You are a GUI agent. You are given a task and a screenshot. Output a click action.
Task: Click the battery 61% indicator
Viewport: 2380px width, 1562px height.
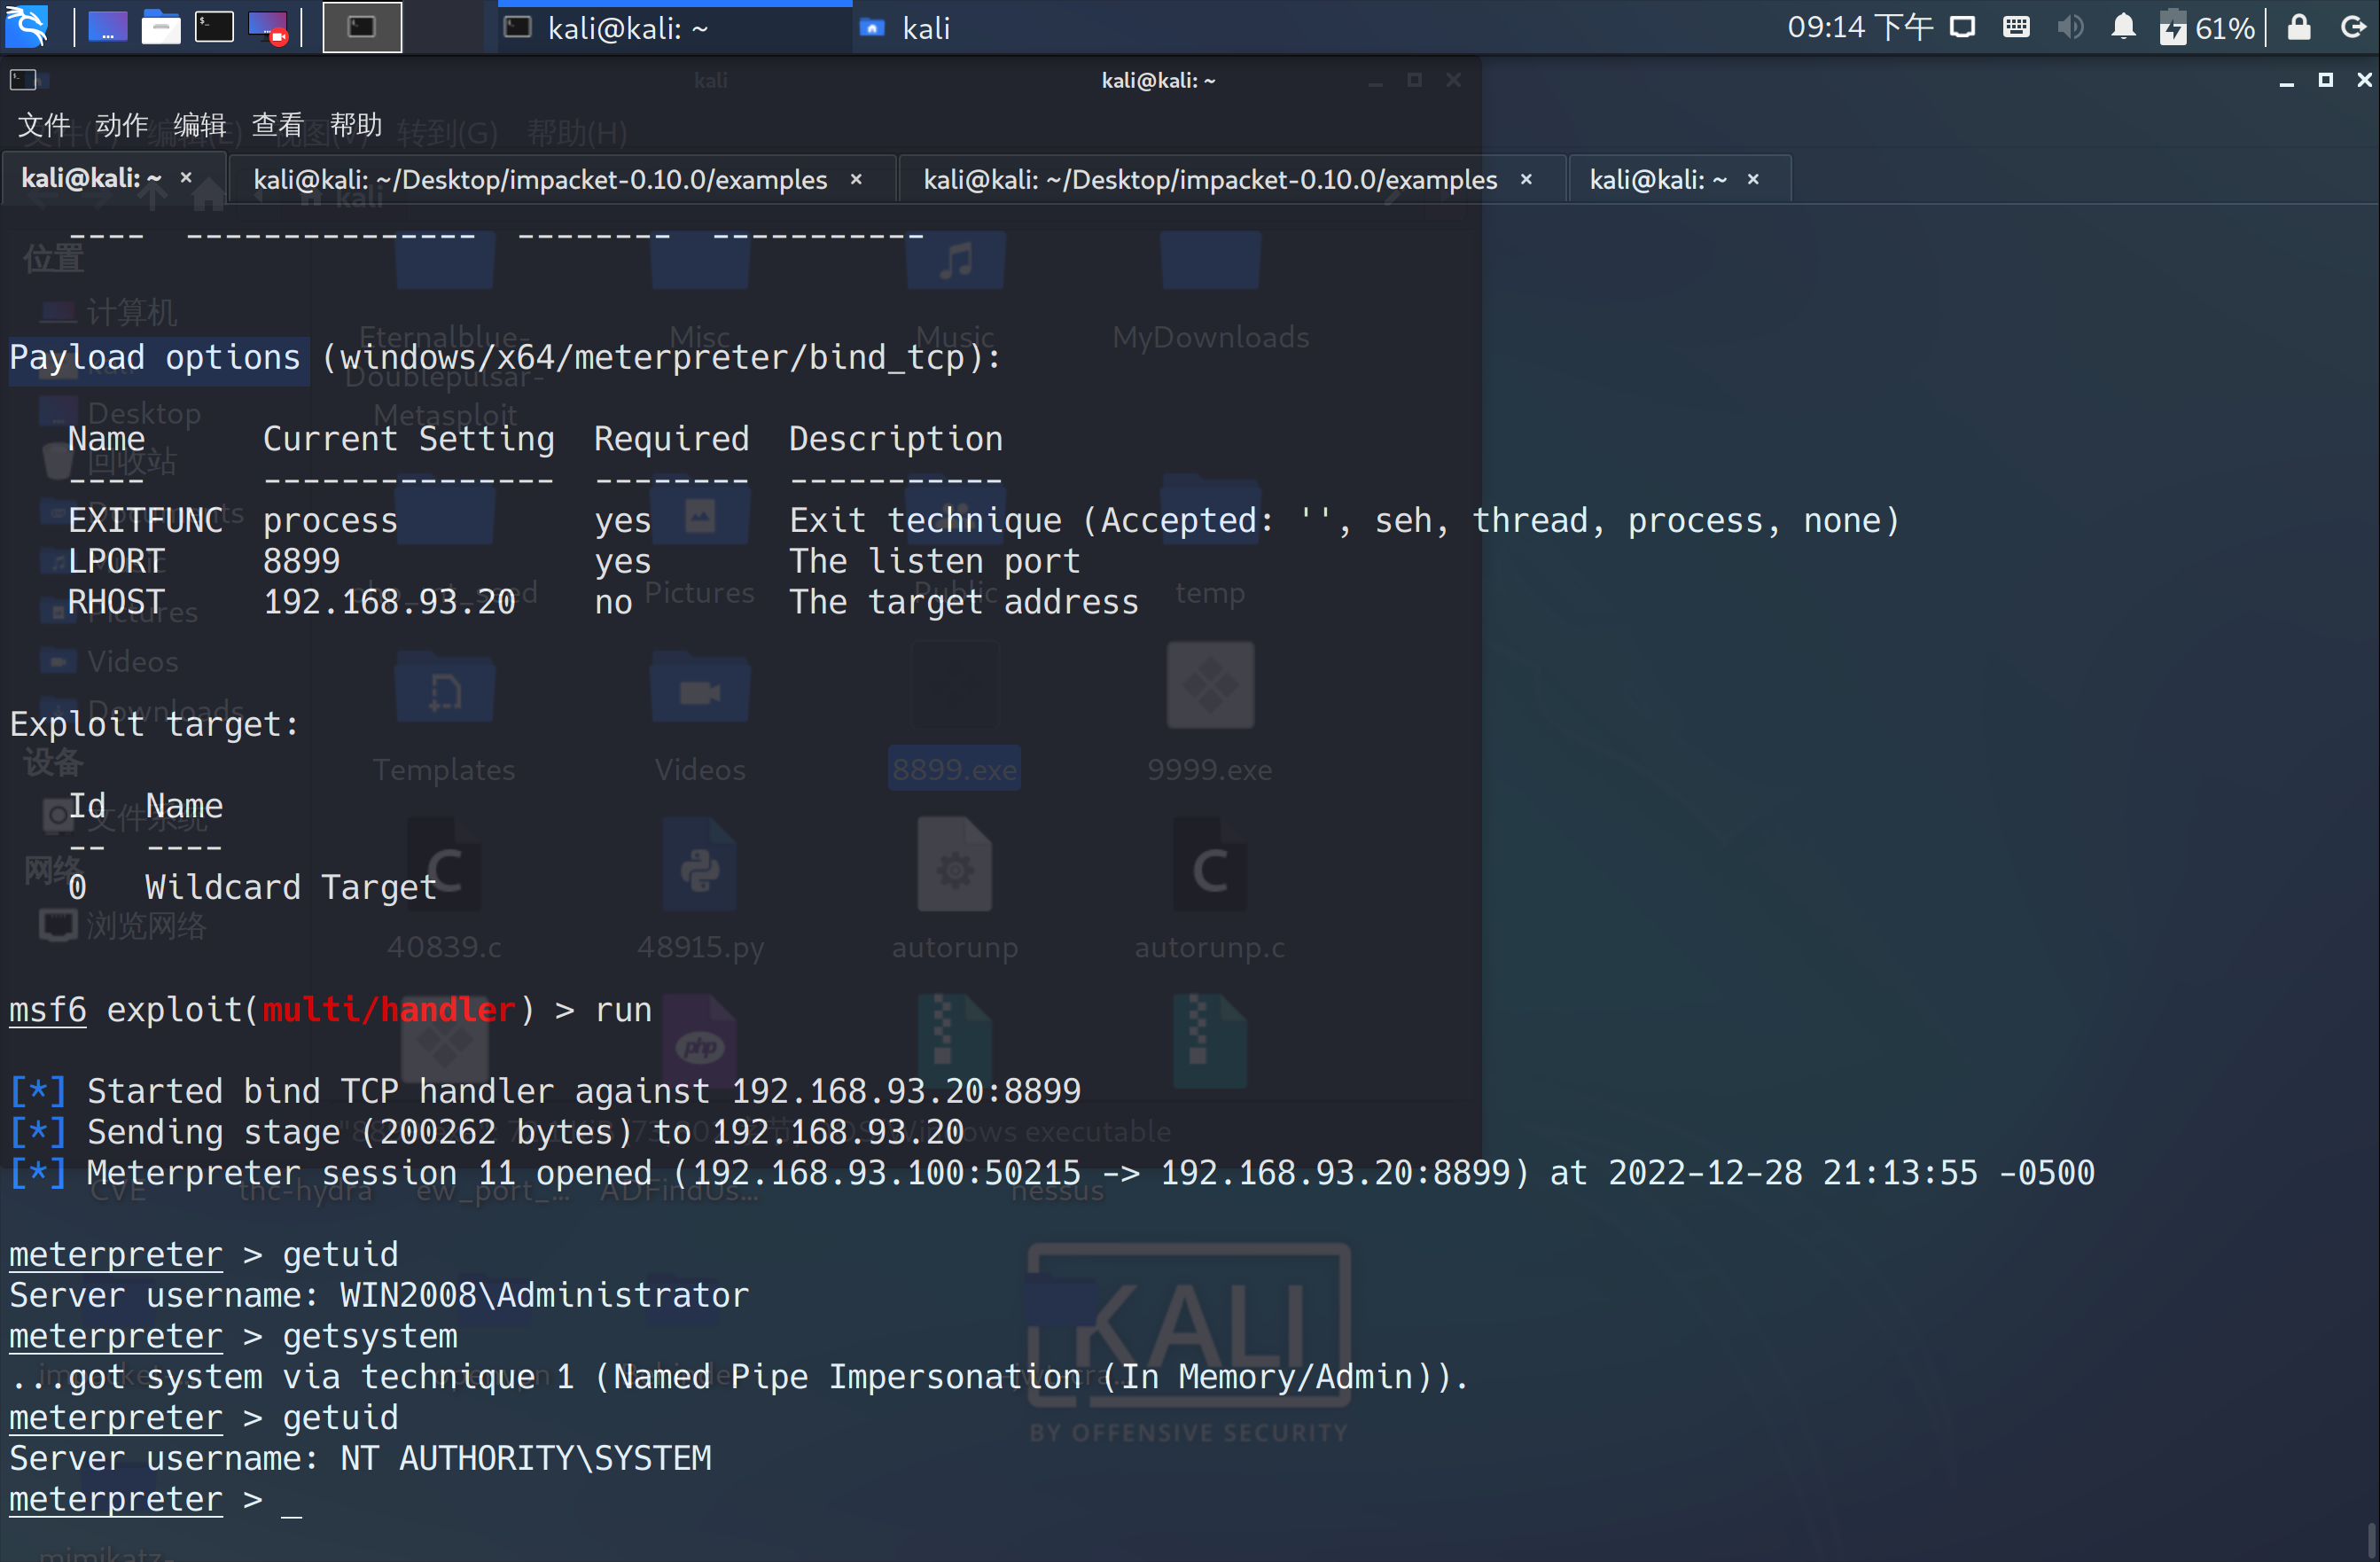pos(2207,27)
